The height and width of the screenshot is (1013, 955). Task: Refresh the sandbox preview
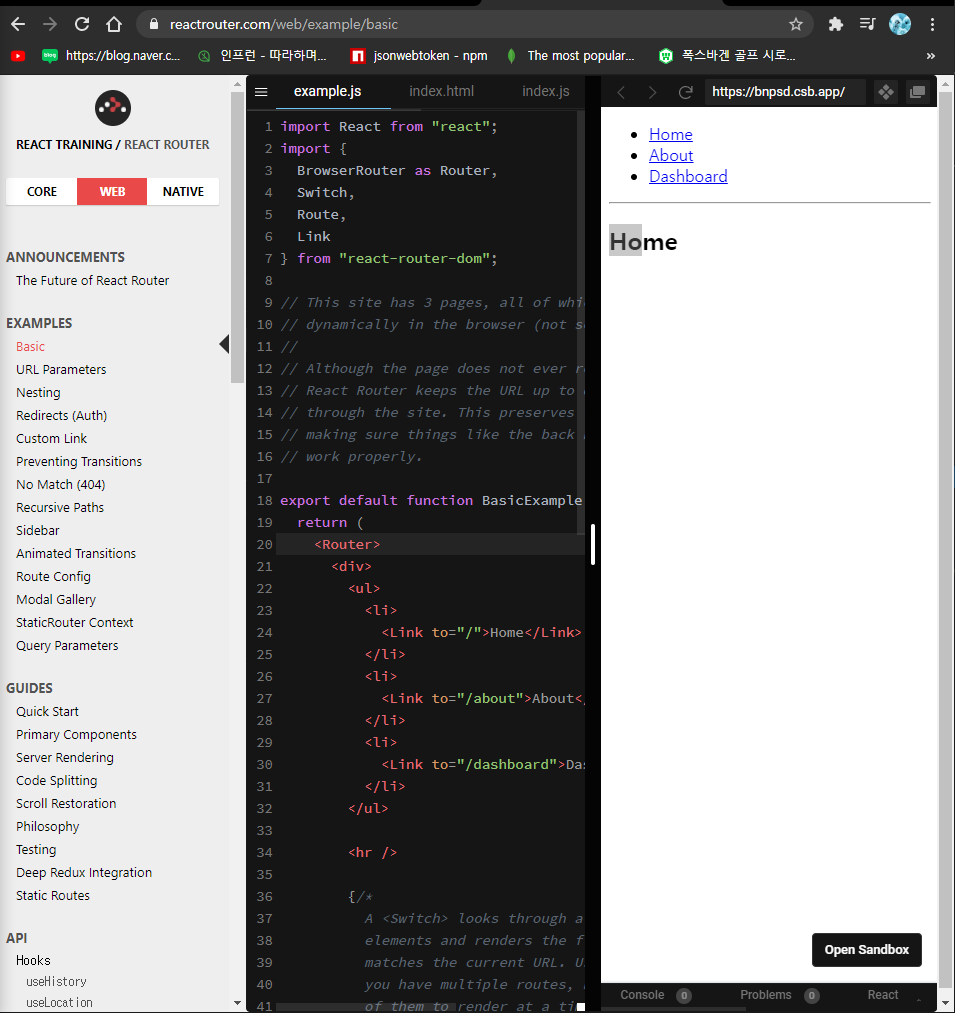(686, 92)
